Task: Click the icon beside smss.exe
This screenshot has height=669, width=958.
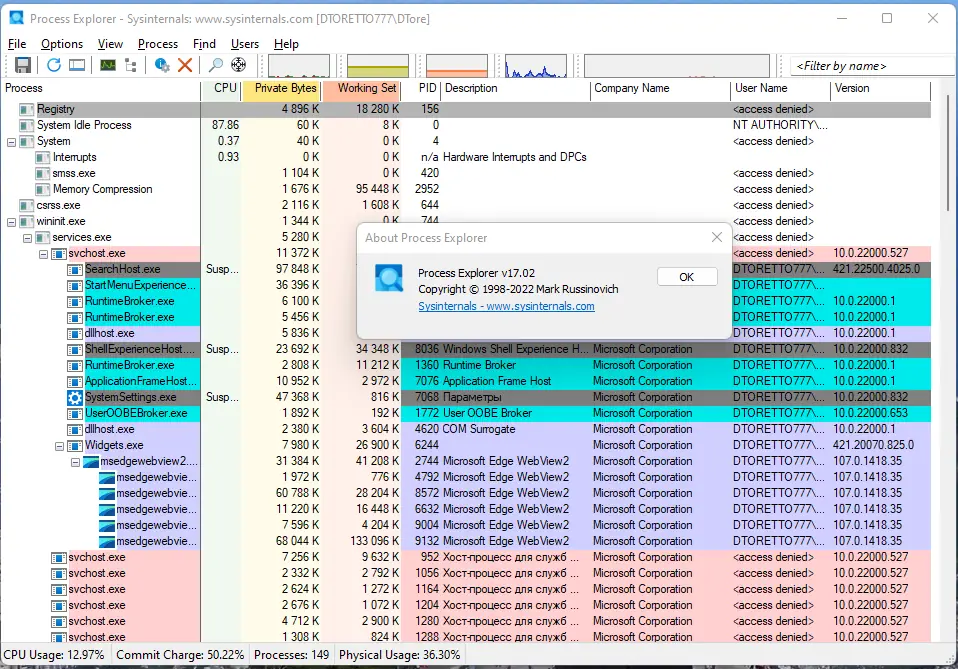Action: pyautogui.click(x=42, y=174)
